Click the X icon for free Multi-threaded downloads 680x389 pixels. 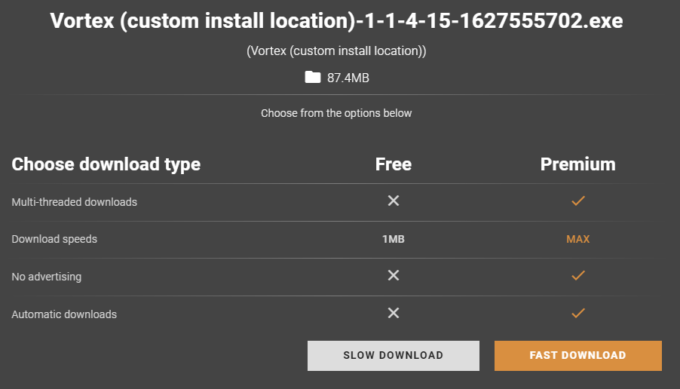click(393, 201)
